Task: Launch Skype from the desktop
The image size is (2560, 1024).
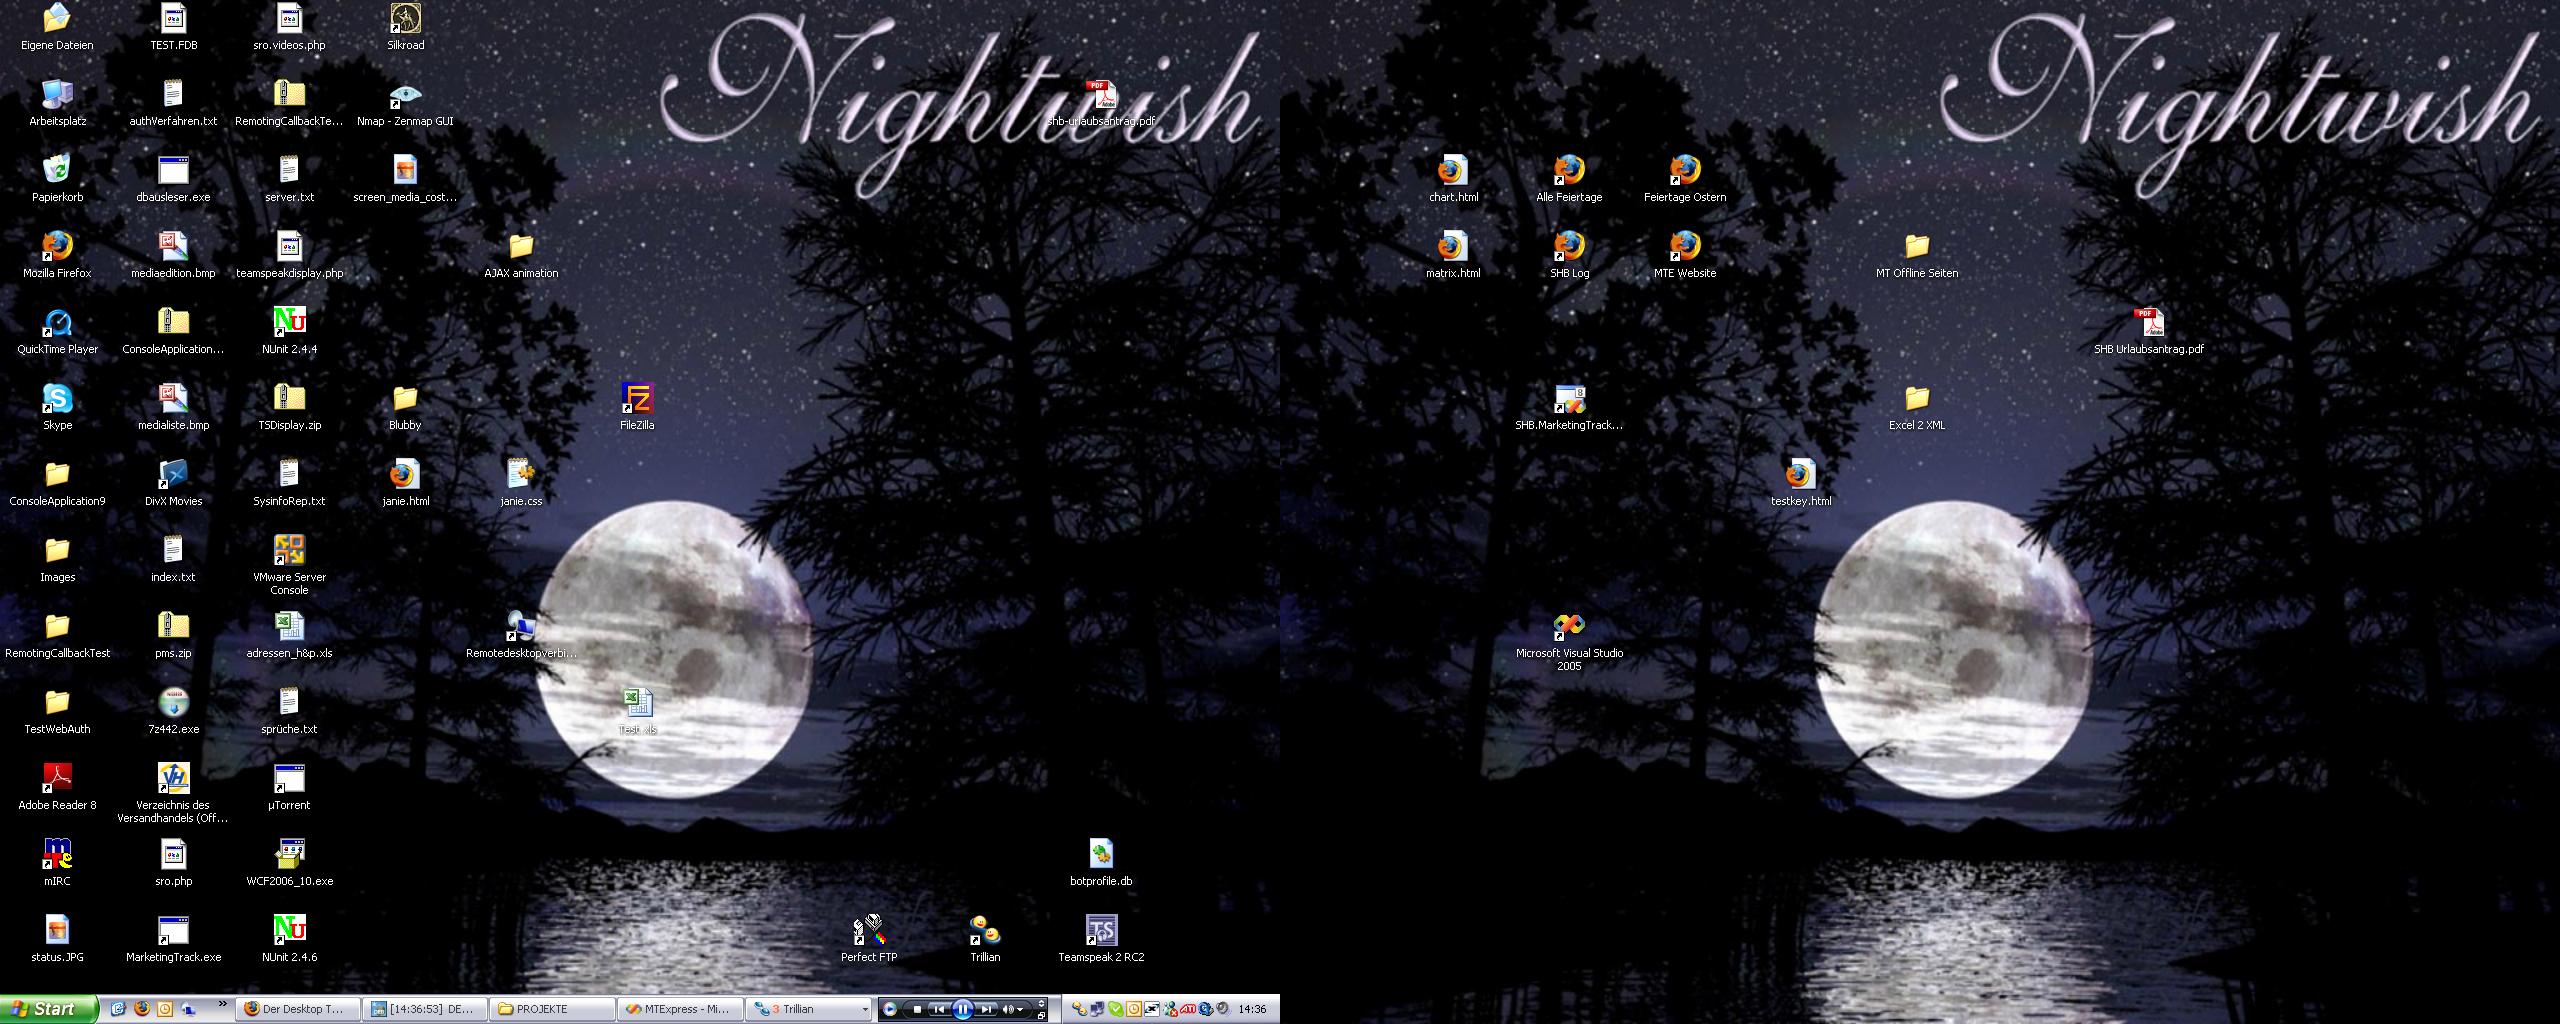Action: (x=57, y=399)
